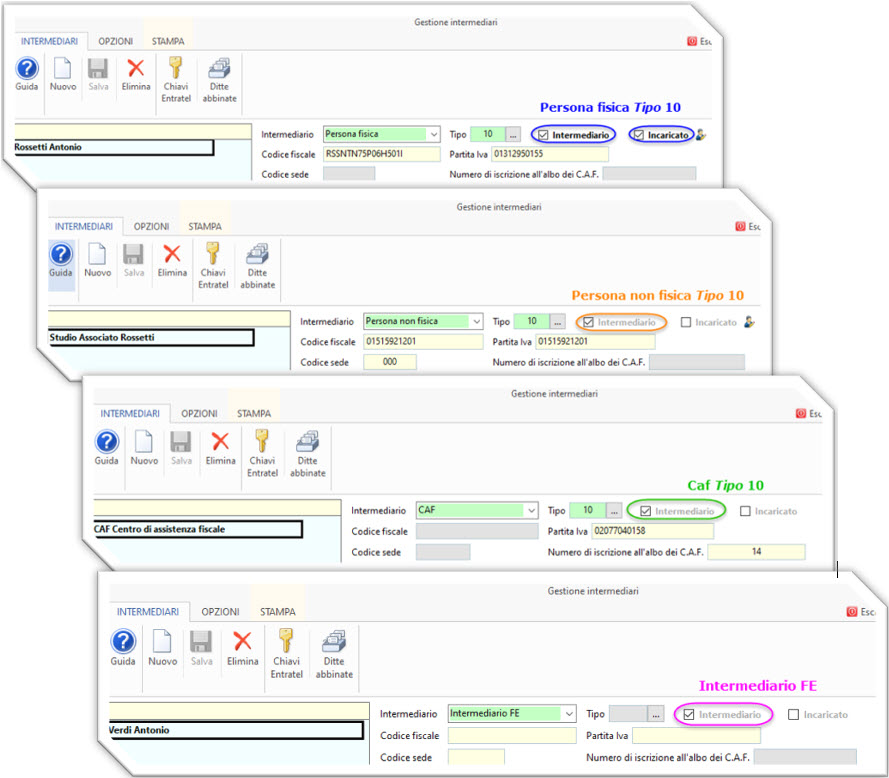Switch to STAMPA tab in Persona fisica window
The image size is (889, 778).
(x=168, y=41)
